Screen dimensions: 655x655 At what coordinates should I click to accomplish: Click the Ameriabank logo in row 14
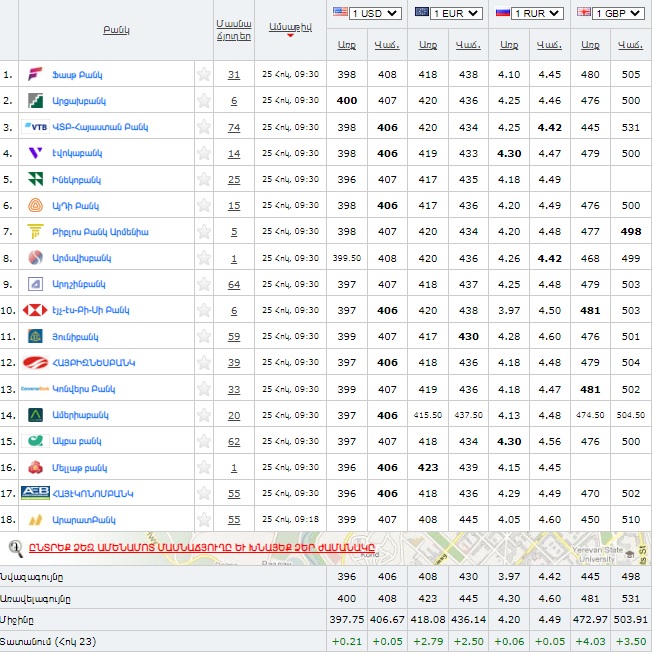coord(35,414)
